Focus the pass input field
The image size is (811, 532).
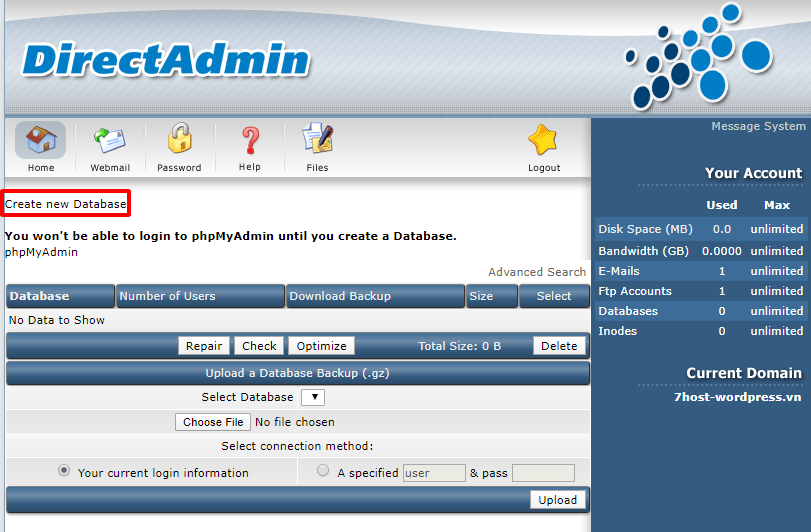coord(543,473)
